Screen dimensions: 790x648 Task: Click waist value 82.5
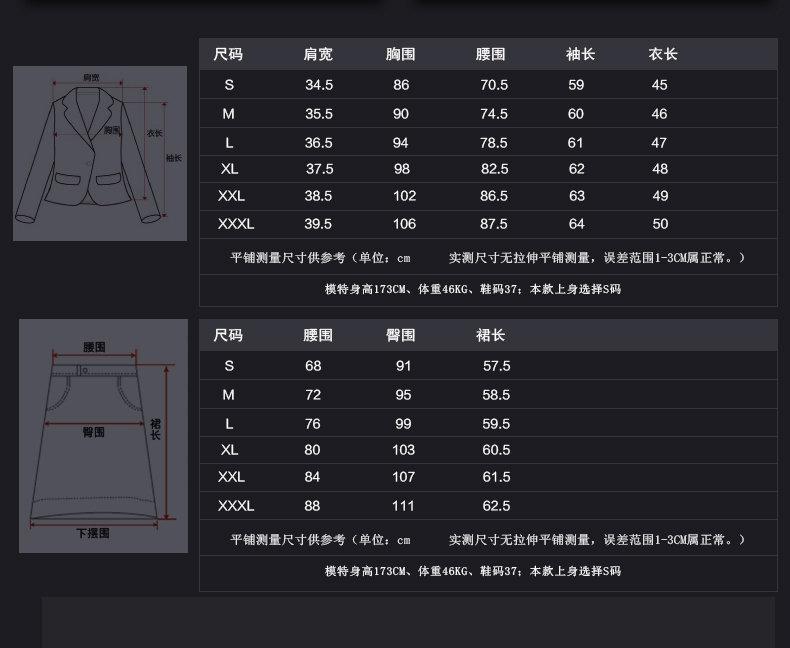[x=494, y=169]
